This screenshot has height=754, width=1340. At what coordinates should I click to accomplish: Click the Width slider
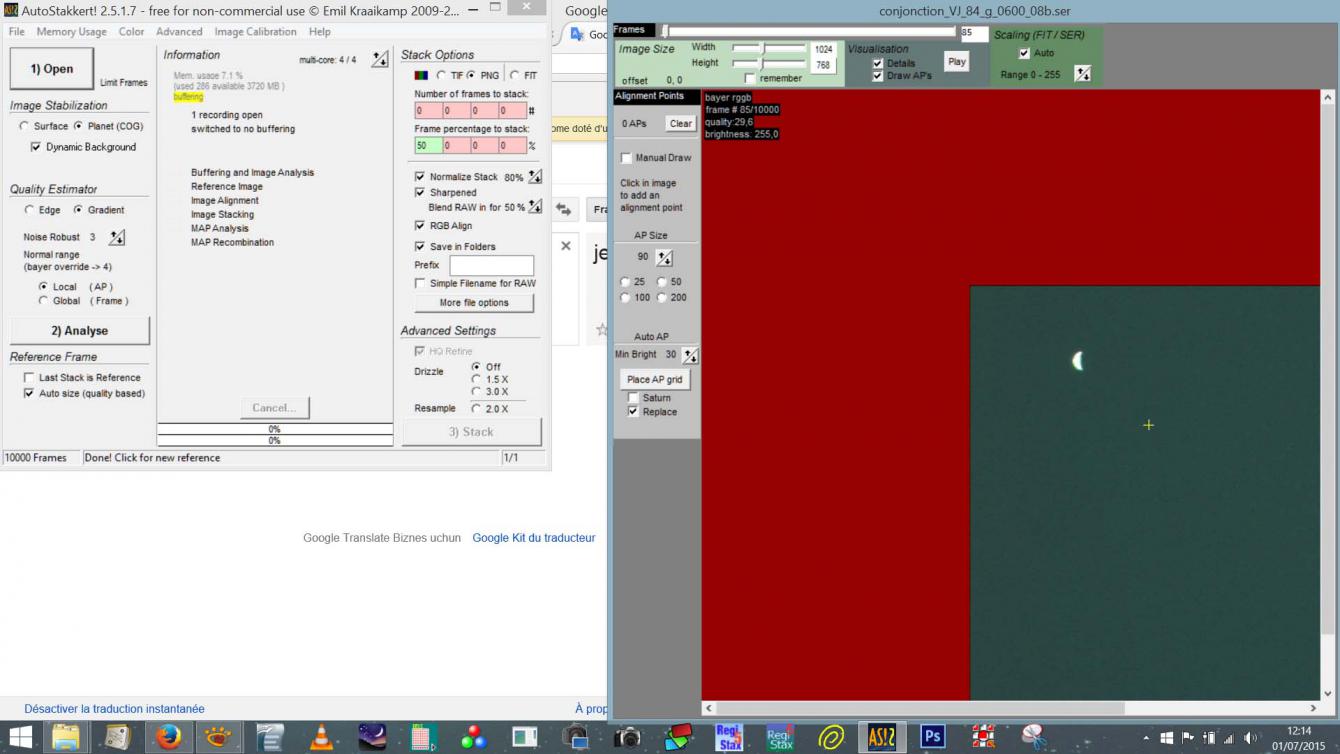click(x=769, y=48)
